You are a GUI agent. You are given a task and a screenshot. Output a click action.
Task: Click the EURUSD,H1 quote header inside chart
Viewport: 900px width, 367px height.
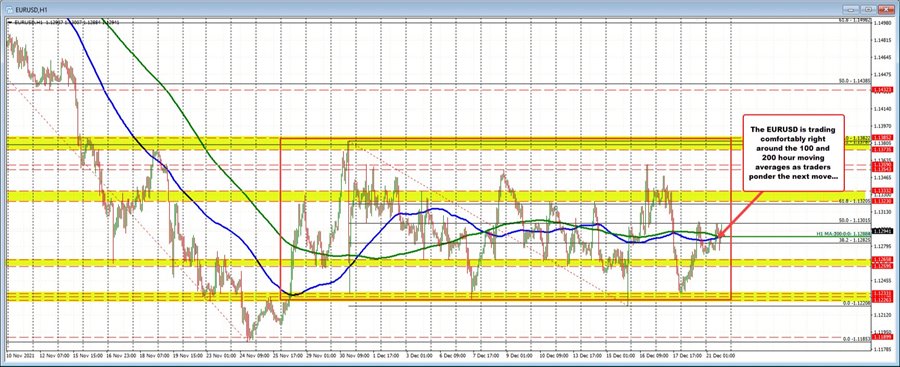pos(68,22)
